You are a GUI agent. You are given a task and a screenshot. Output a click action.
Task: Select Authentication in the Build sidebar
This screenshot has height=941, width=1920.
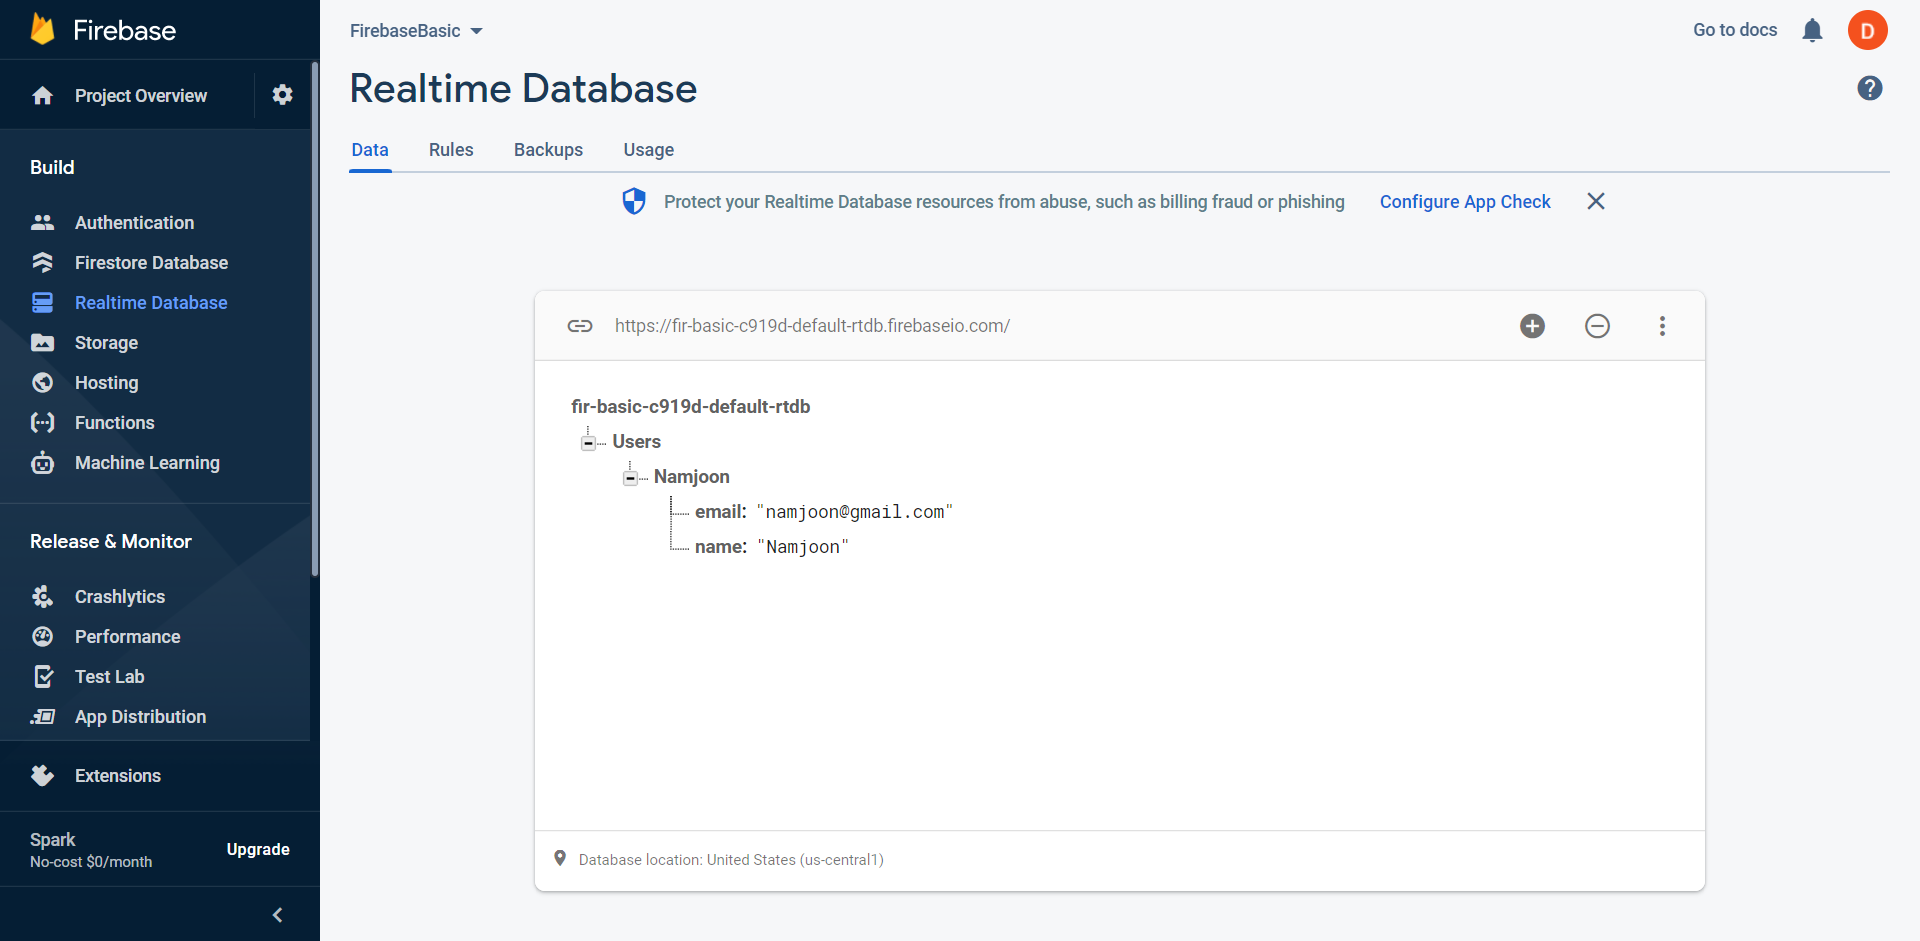point(134,222)
